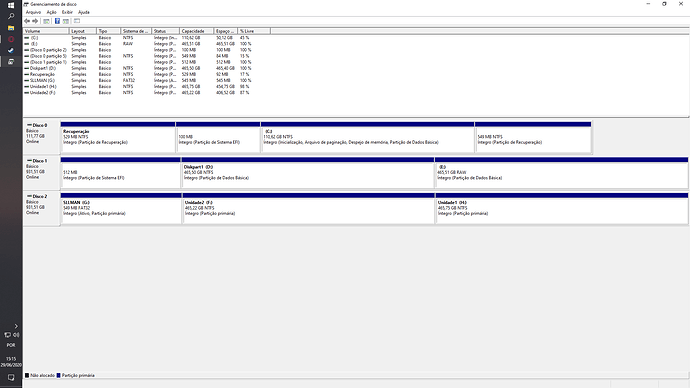Click the blue Partição primária legend swatch
Viewport: 690px width, 388px height.
(x=59, y=375)
